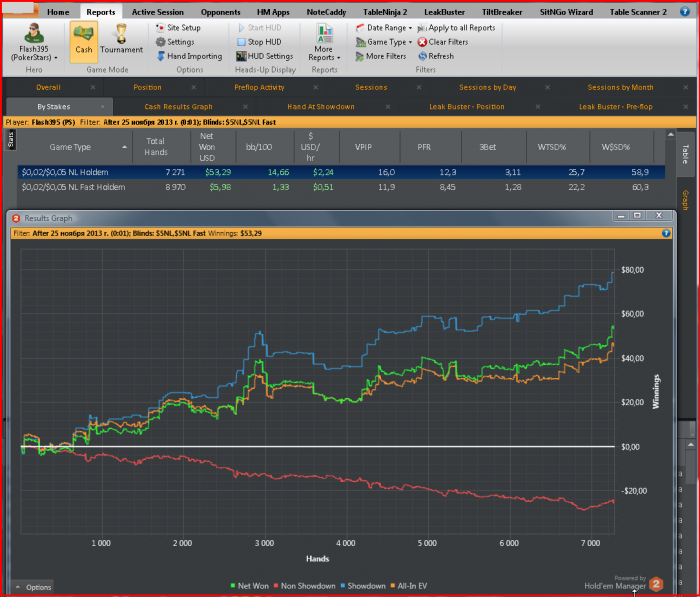Open Sessions report tab
Viewport: 700px width, 597px height.
(371, 88)
